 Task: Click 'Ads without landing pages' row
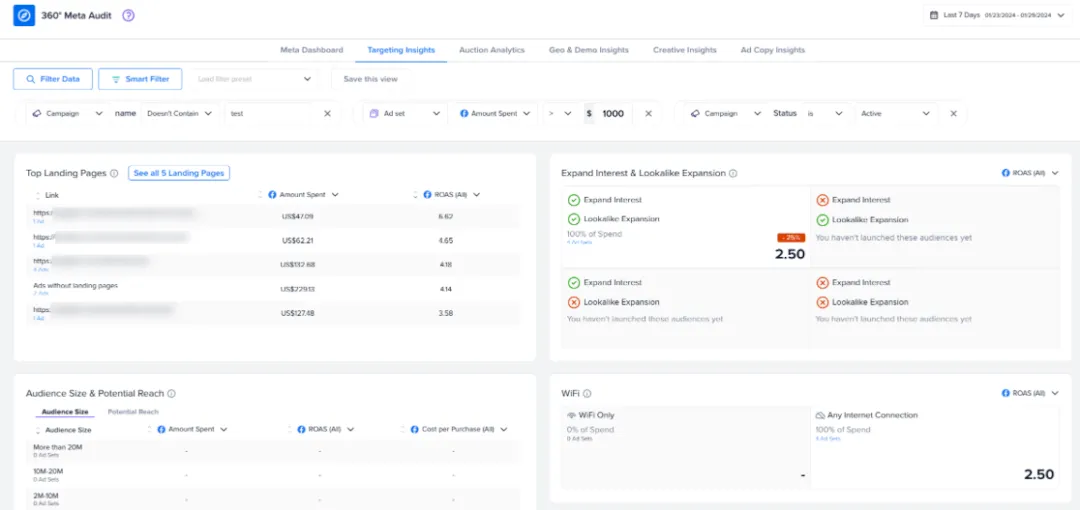(x=275, y=289)
